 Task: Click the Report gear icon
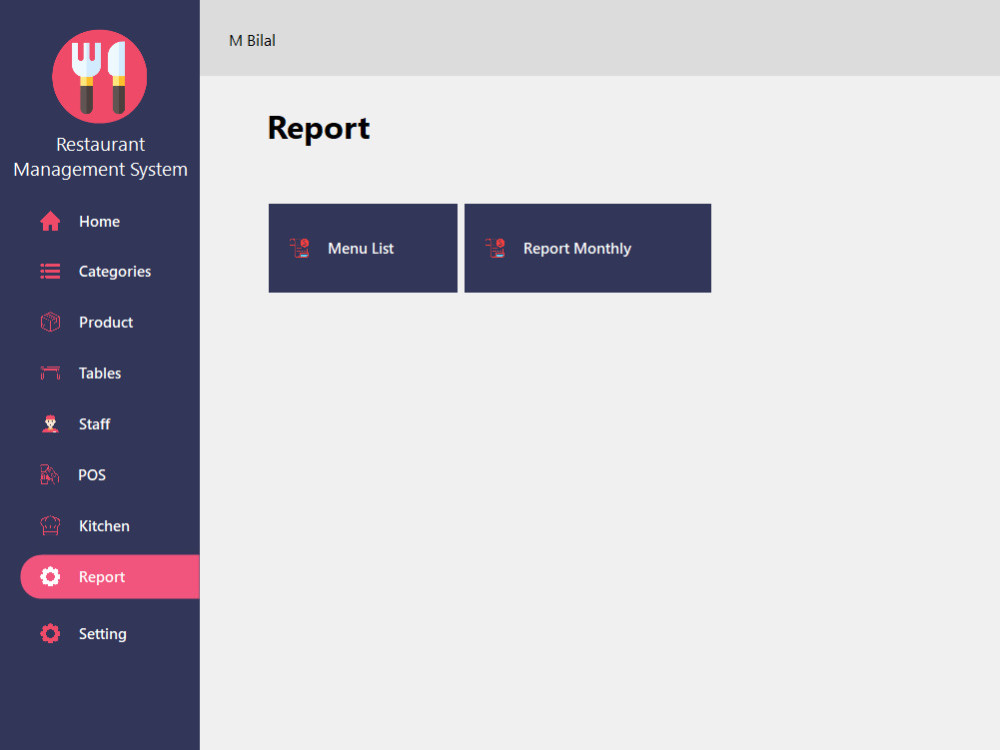pyautogui.click(x=50, y=577)
